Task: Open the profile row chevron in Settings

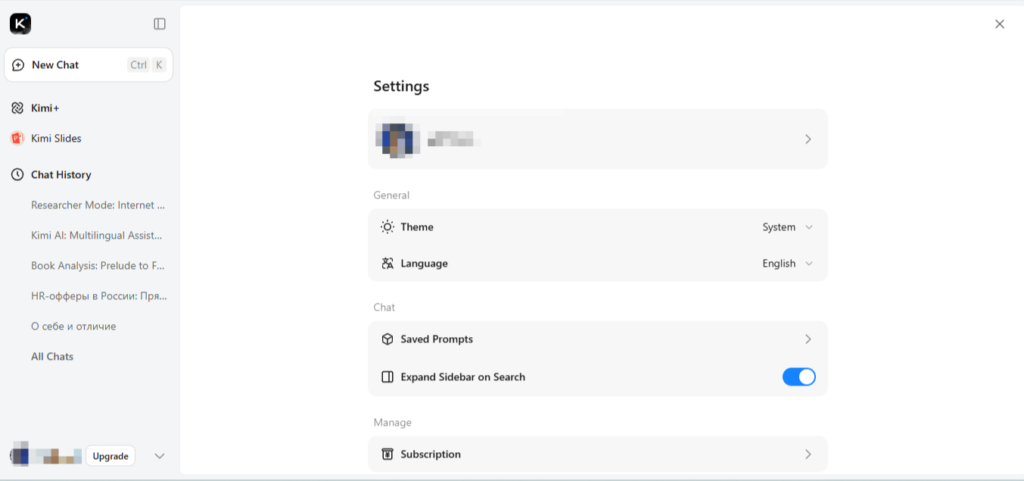Action: tap(808, 139)
